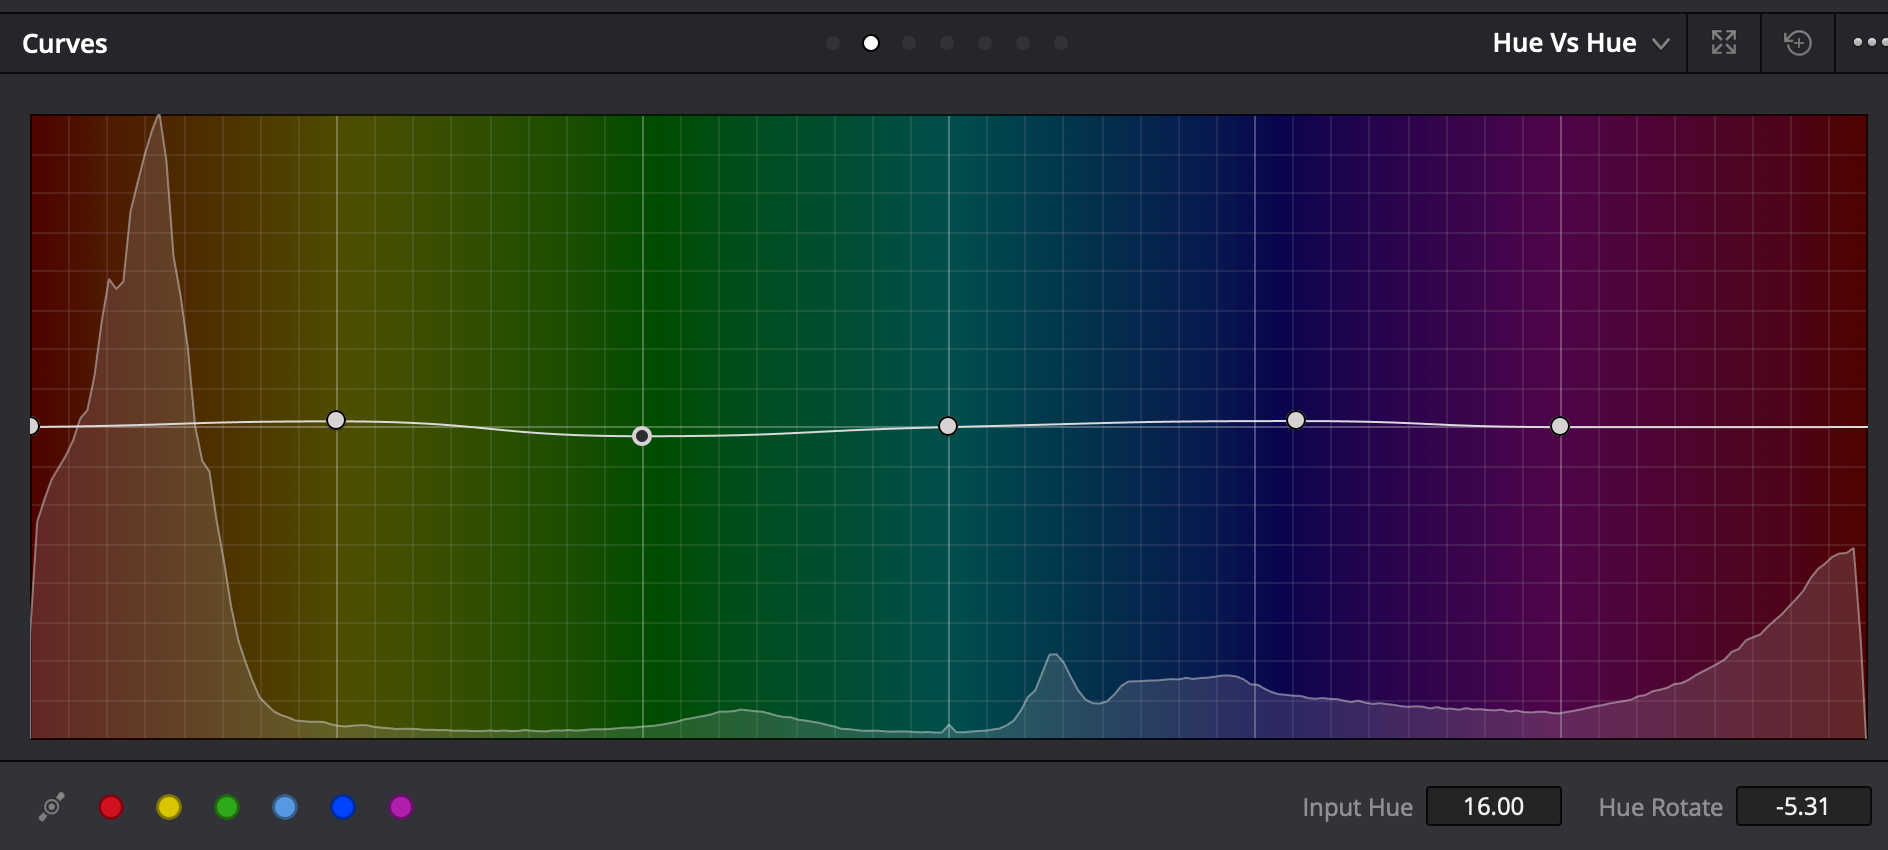Click the Curves panel title

pyautogui.click(x=65, y=44)
